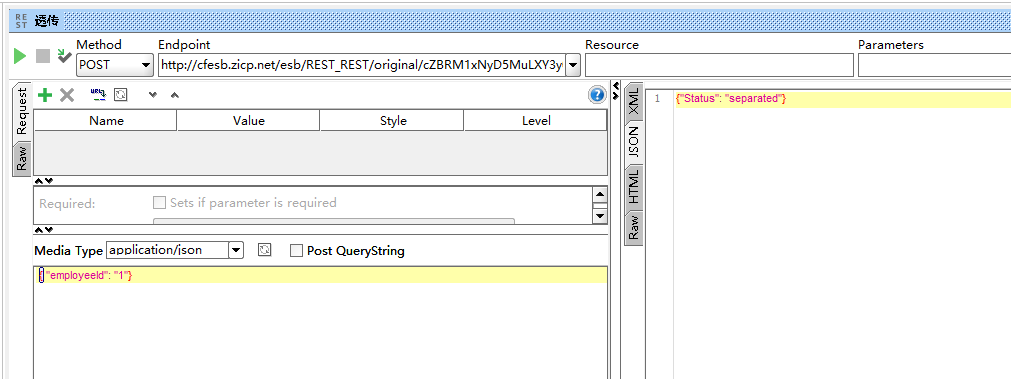Expand the Endpoint URL dropdown arrow

(573, 65)
